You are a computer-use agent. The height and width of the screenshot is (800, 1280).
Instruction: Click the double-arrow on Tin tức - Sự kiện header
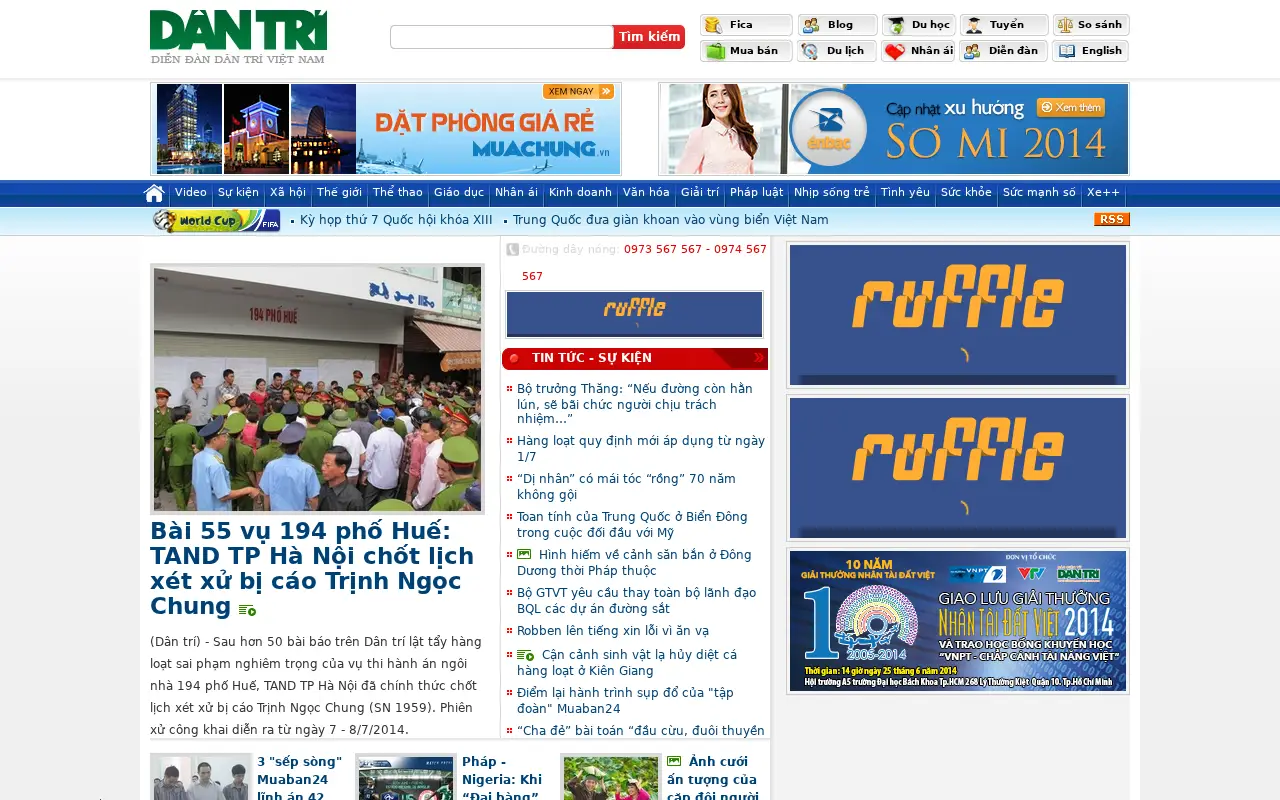759,357
